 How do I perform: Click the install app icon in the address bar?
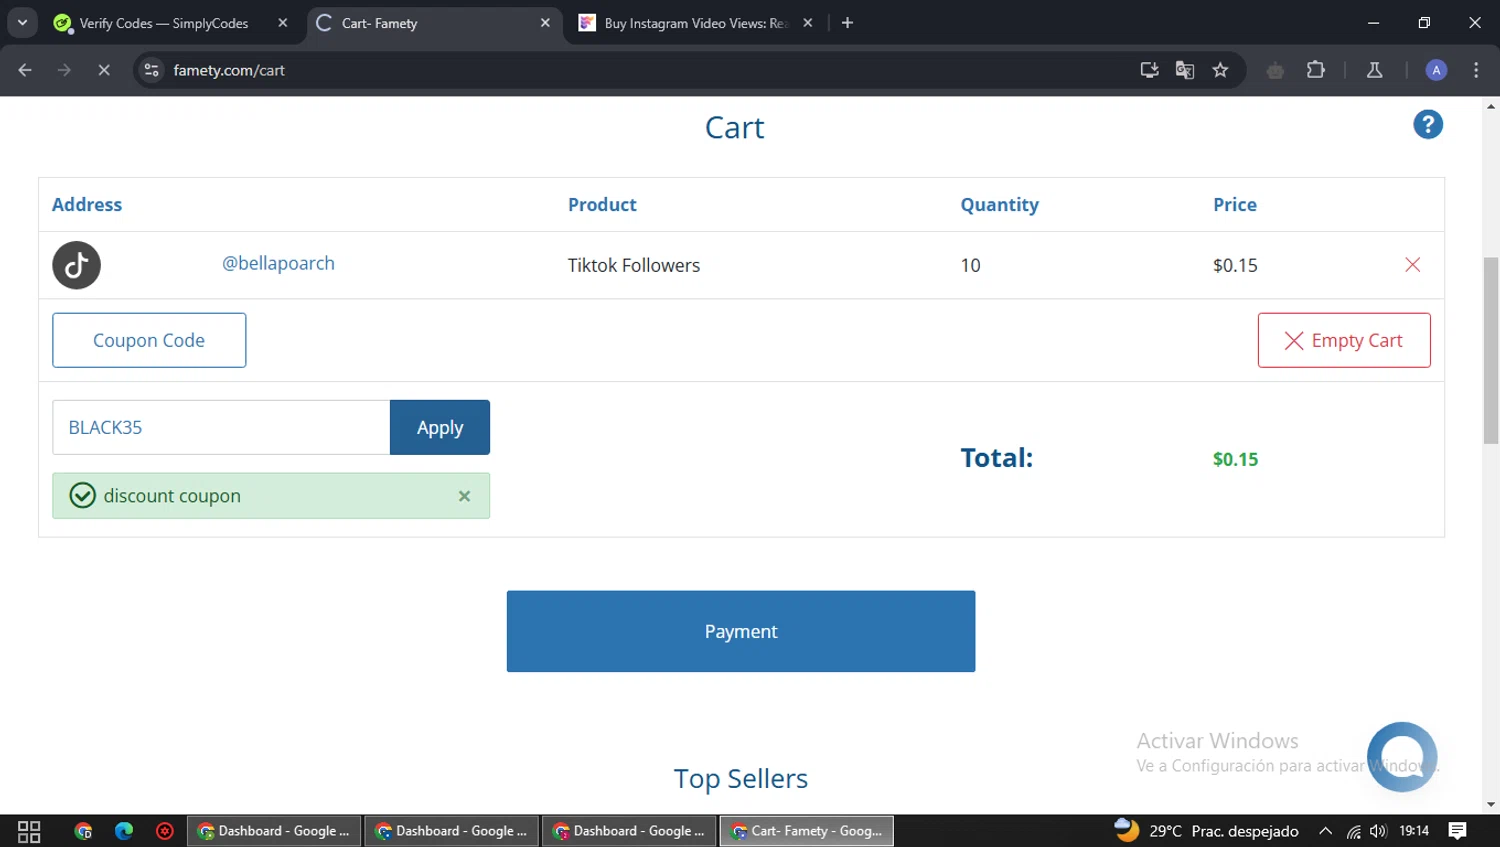click(x=1149, y=70)
